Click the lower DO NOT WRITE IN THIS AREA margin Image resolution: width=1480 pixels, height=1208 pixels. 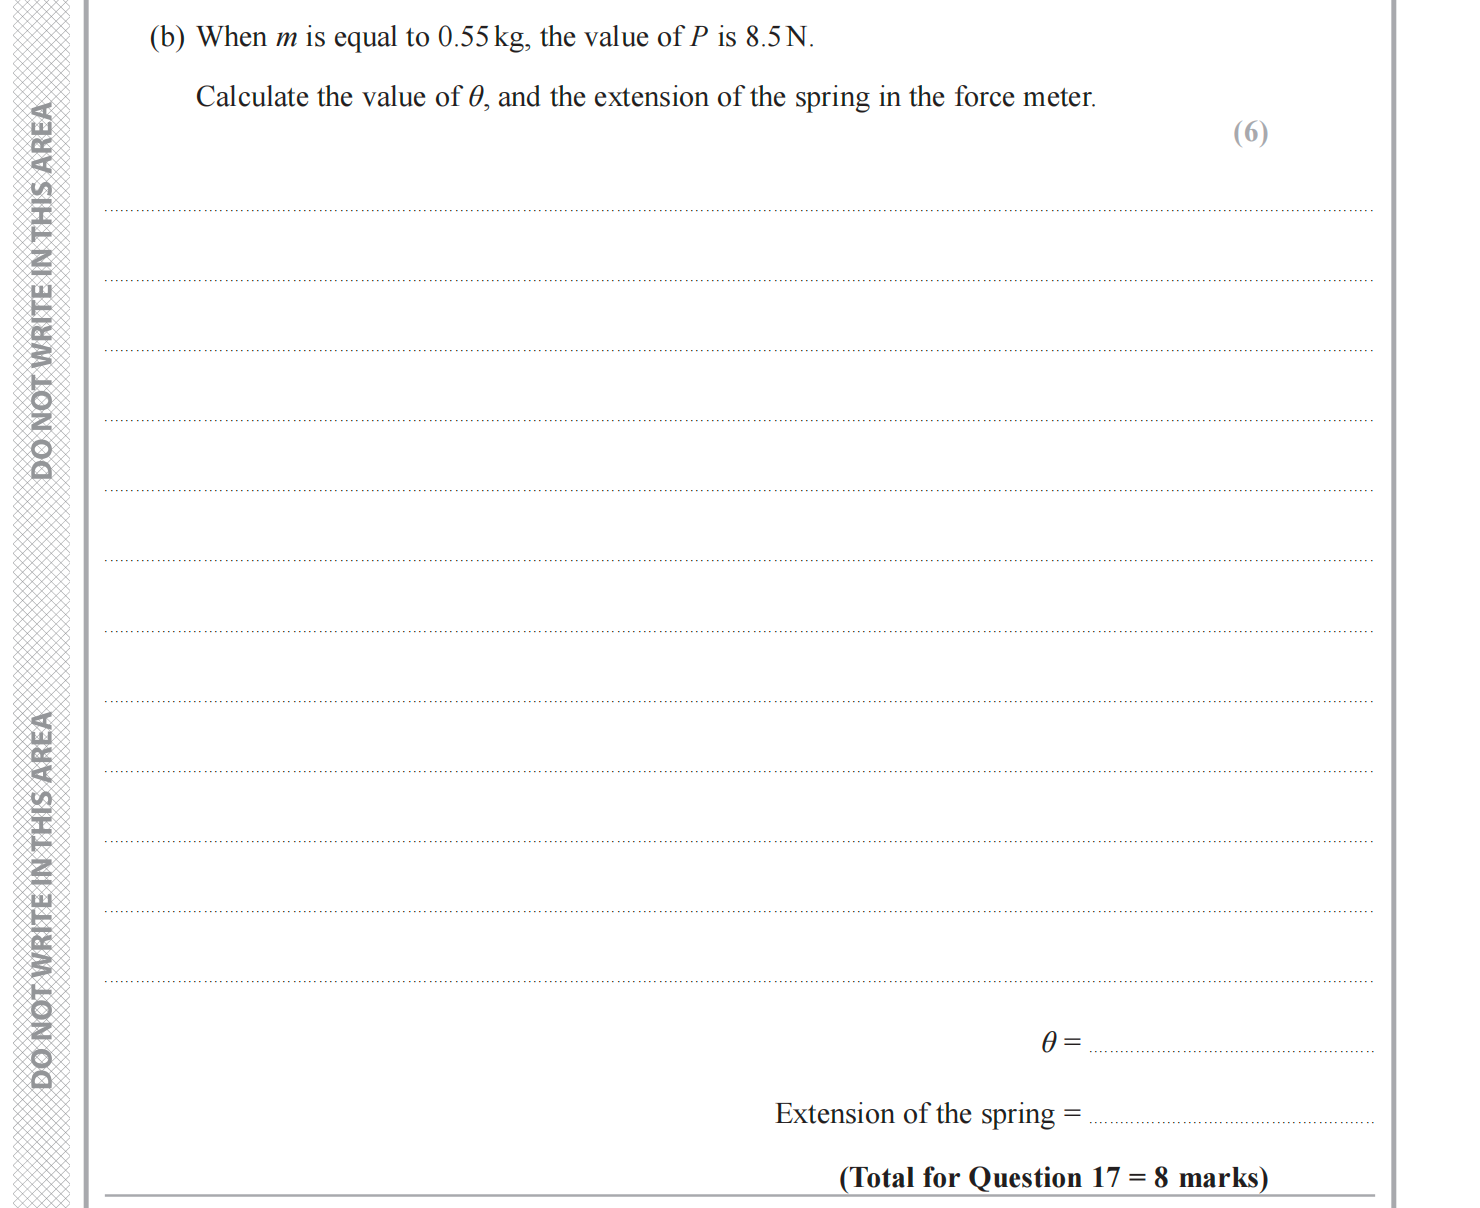coord(42,900)
